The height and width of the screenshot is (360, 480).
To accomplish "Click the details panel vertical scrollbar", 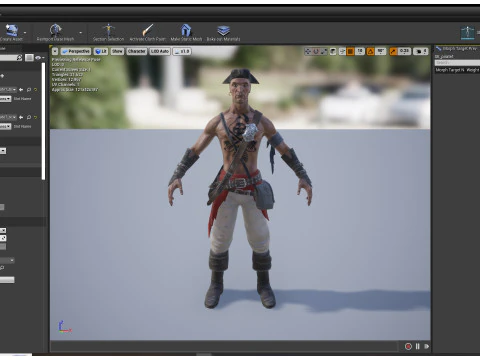I will click(x=43, y=122).
